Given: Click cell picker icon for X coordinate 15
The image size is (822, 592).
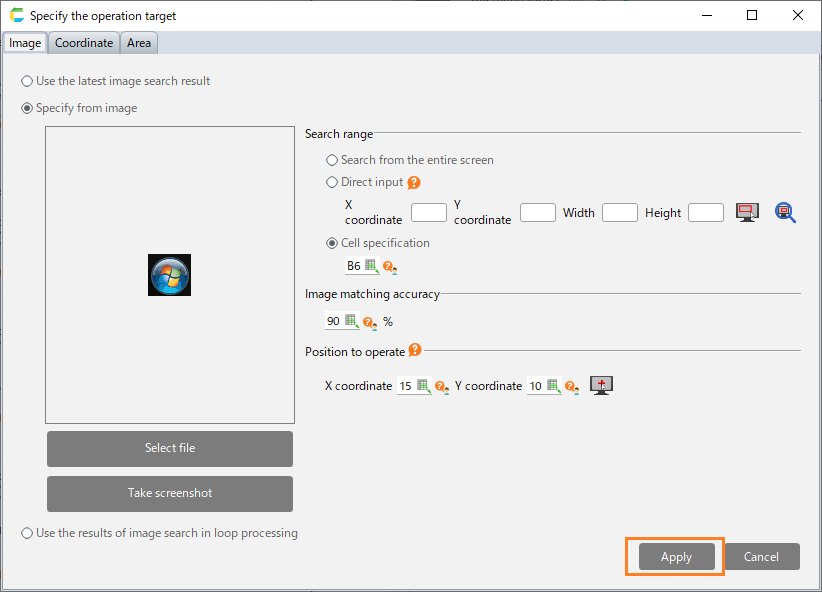Looking at the screenshot, I should 423,385.
